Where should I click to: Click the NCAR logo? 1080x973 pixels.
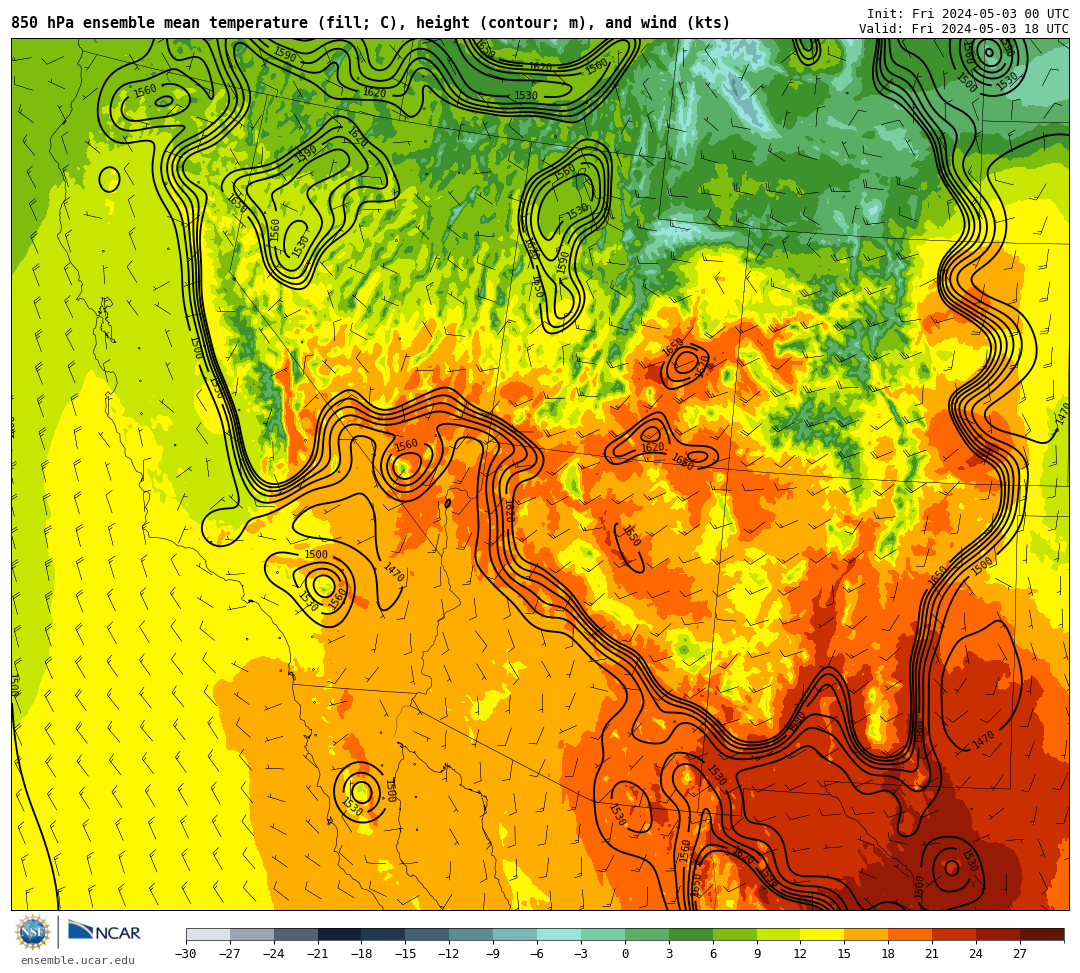[x=104, y=931]
